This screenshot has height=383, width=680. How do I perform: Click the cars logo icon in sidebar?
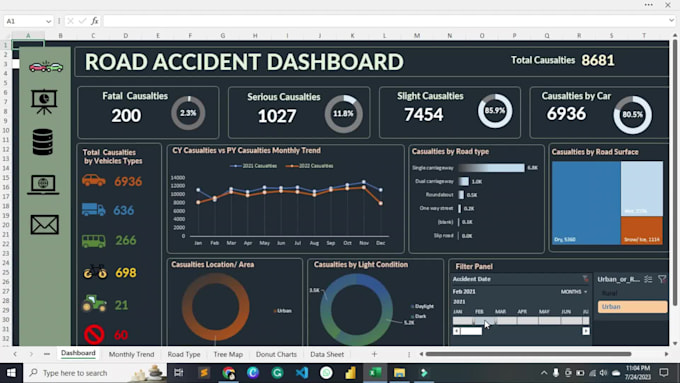pos(46,67)
